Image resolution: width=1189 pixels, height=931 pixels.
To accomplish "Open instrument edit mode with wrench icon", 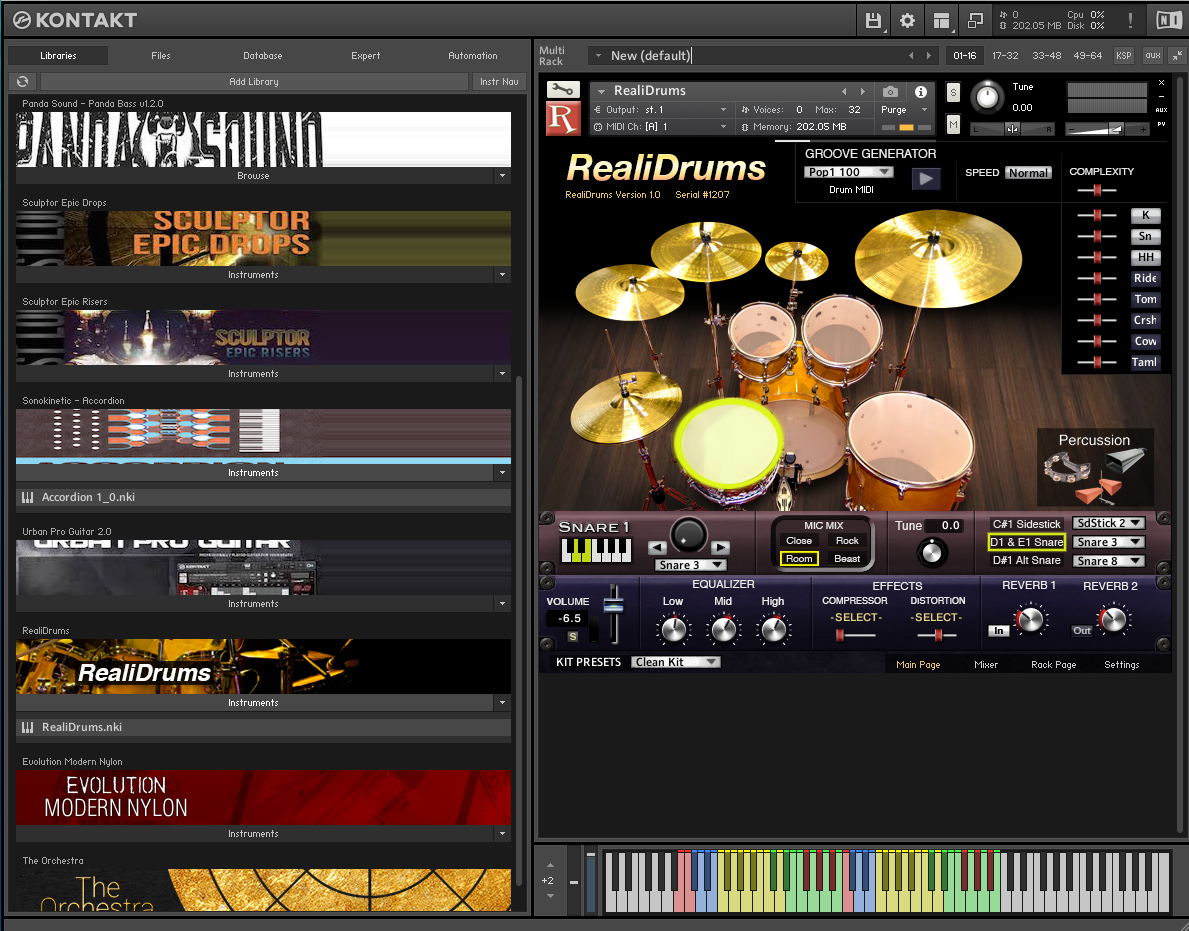I will tap(563, 90).
